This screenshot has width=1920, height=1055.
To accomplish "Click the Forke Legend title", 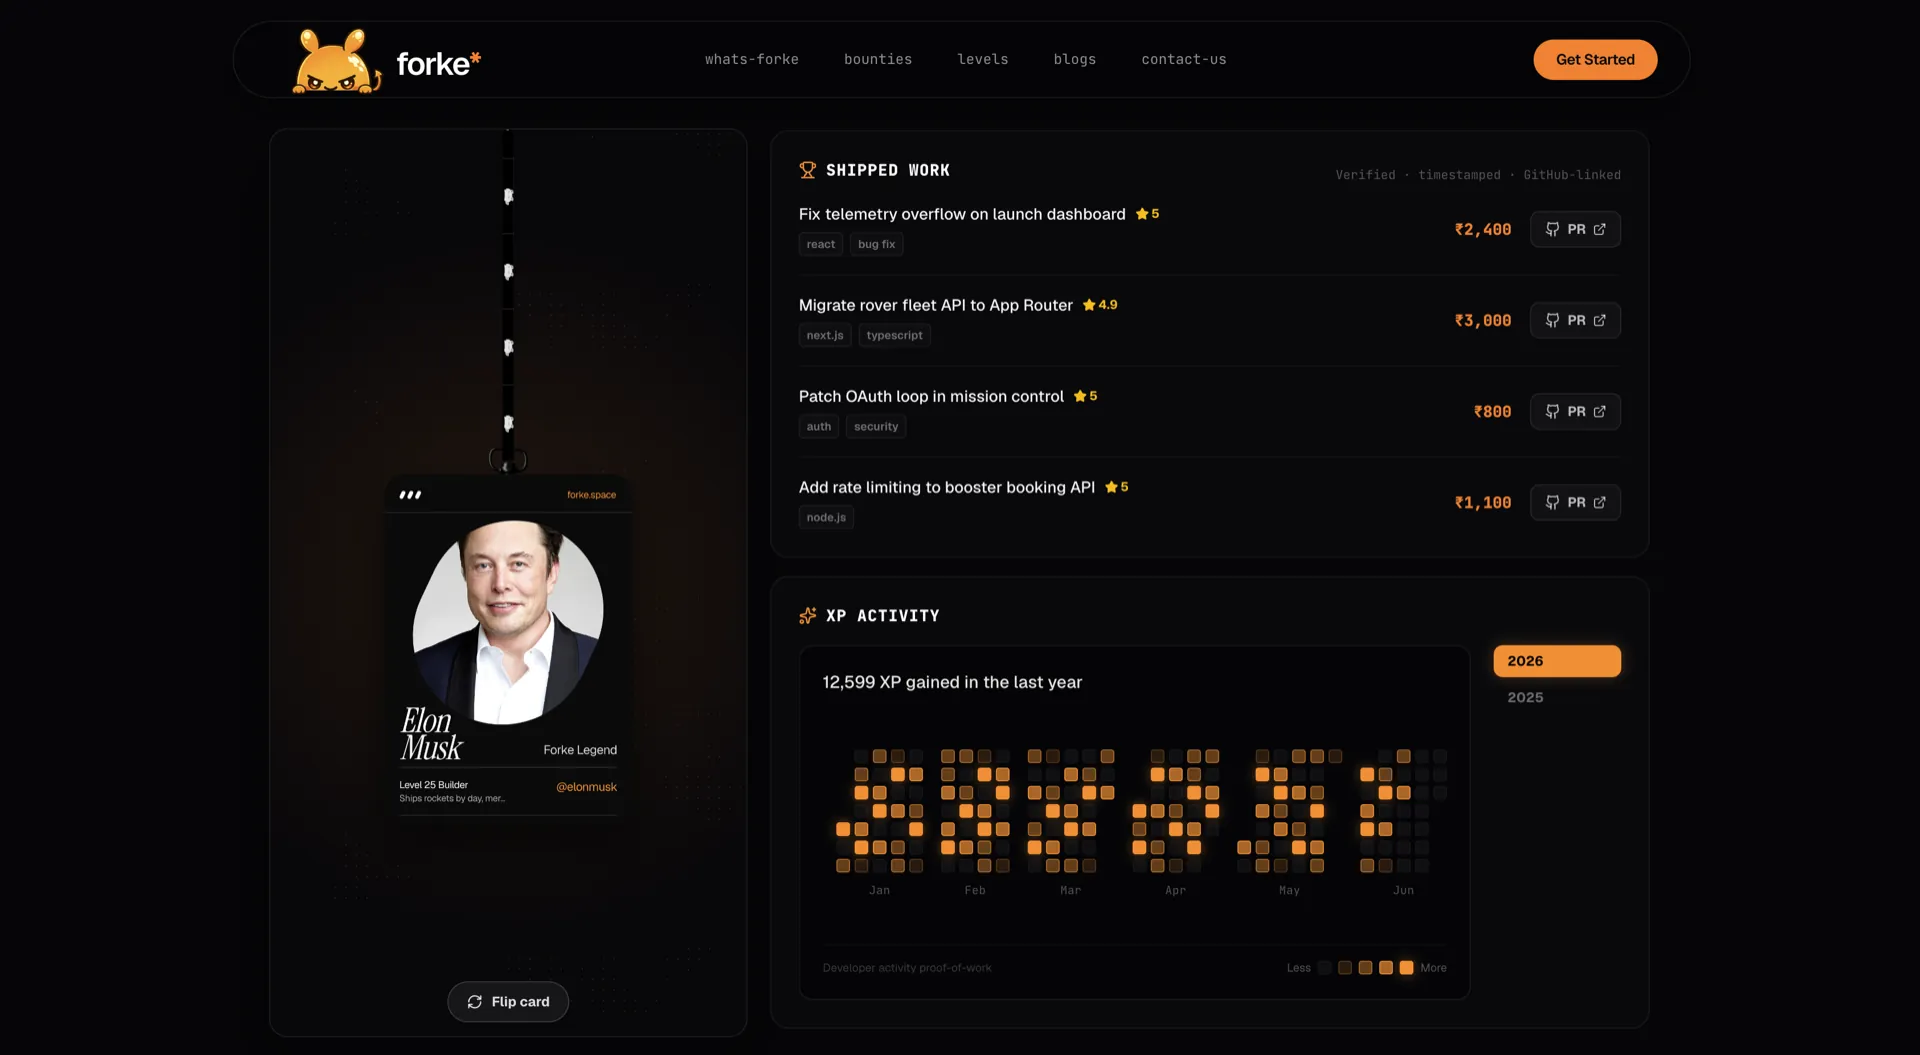I will 580,750.
